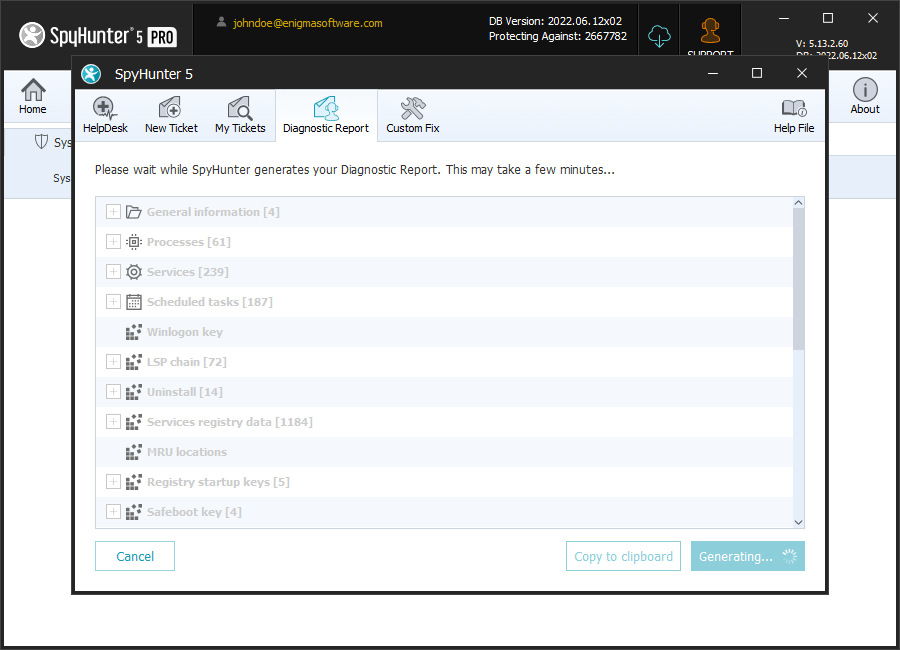Click the Generating... button

click(x=747, y=556)
